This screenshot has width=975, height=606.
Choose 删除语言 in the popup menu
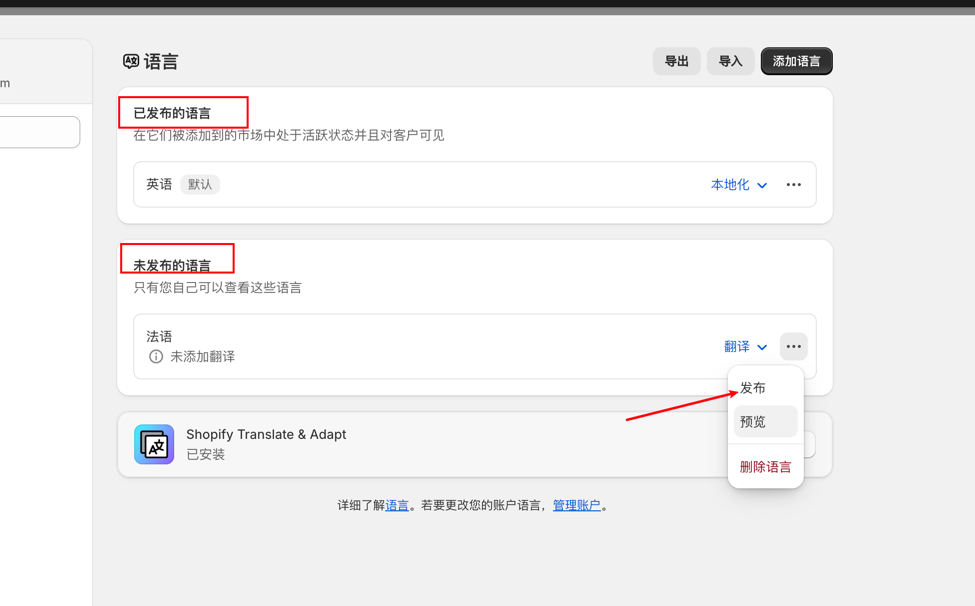coord(765,467)
